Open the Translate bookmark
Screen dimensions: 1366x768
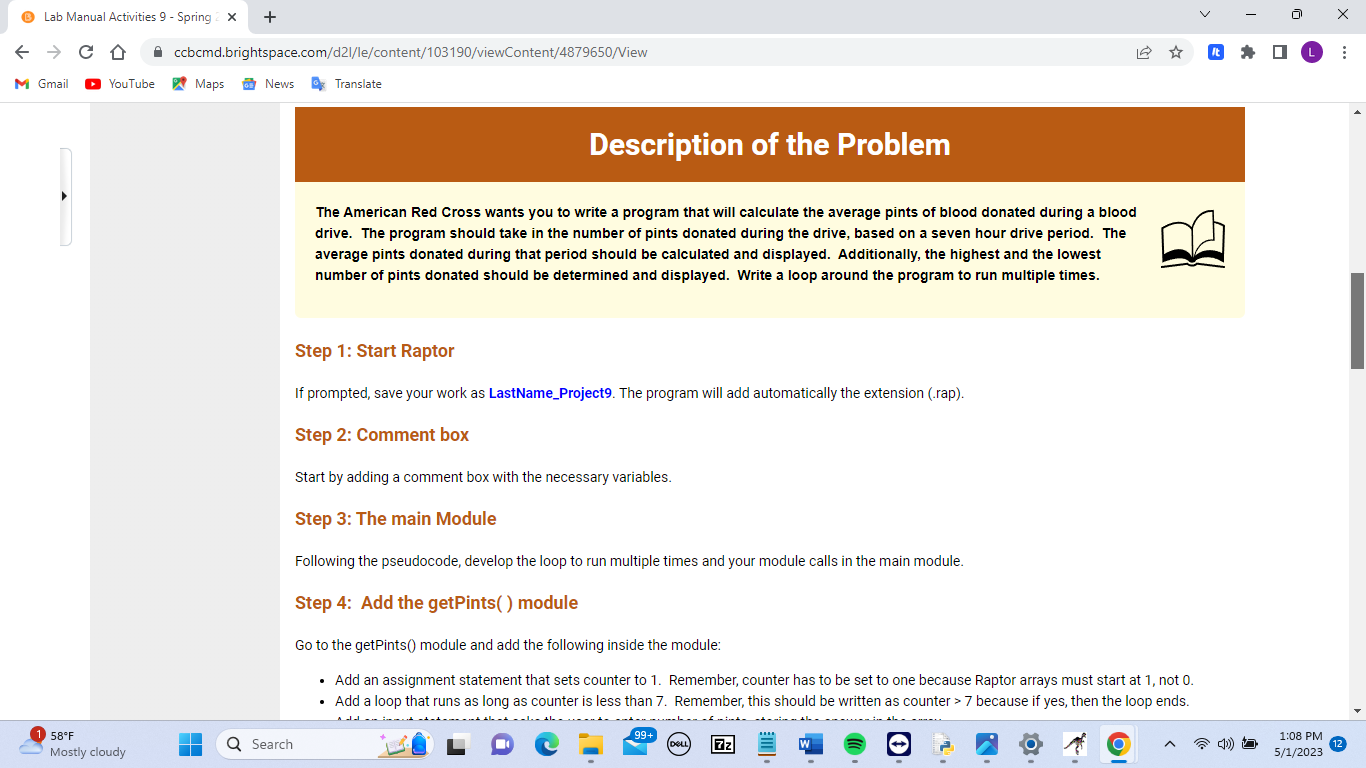tap(347, 84)
